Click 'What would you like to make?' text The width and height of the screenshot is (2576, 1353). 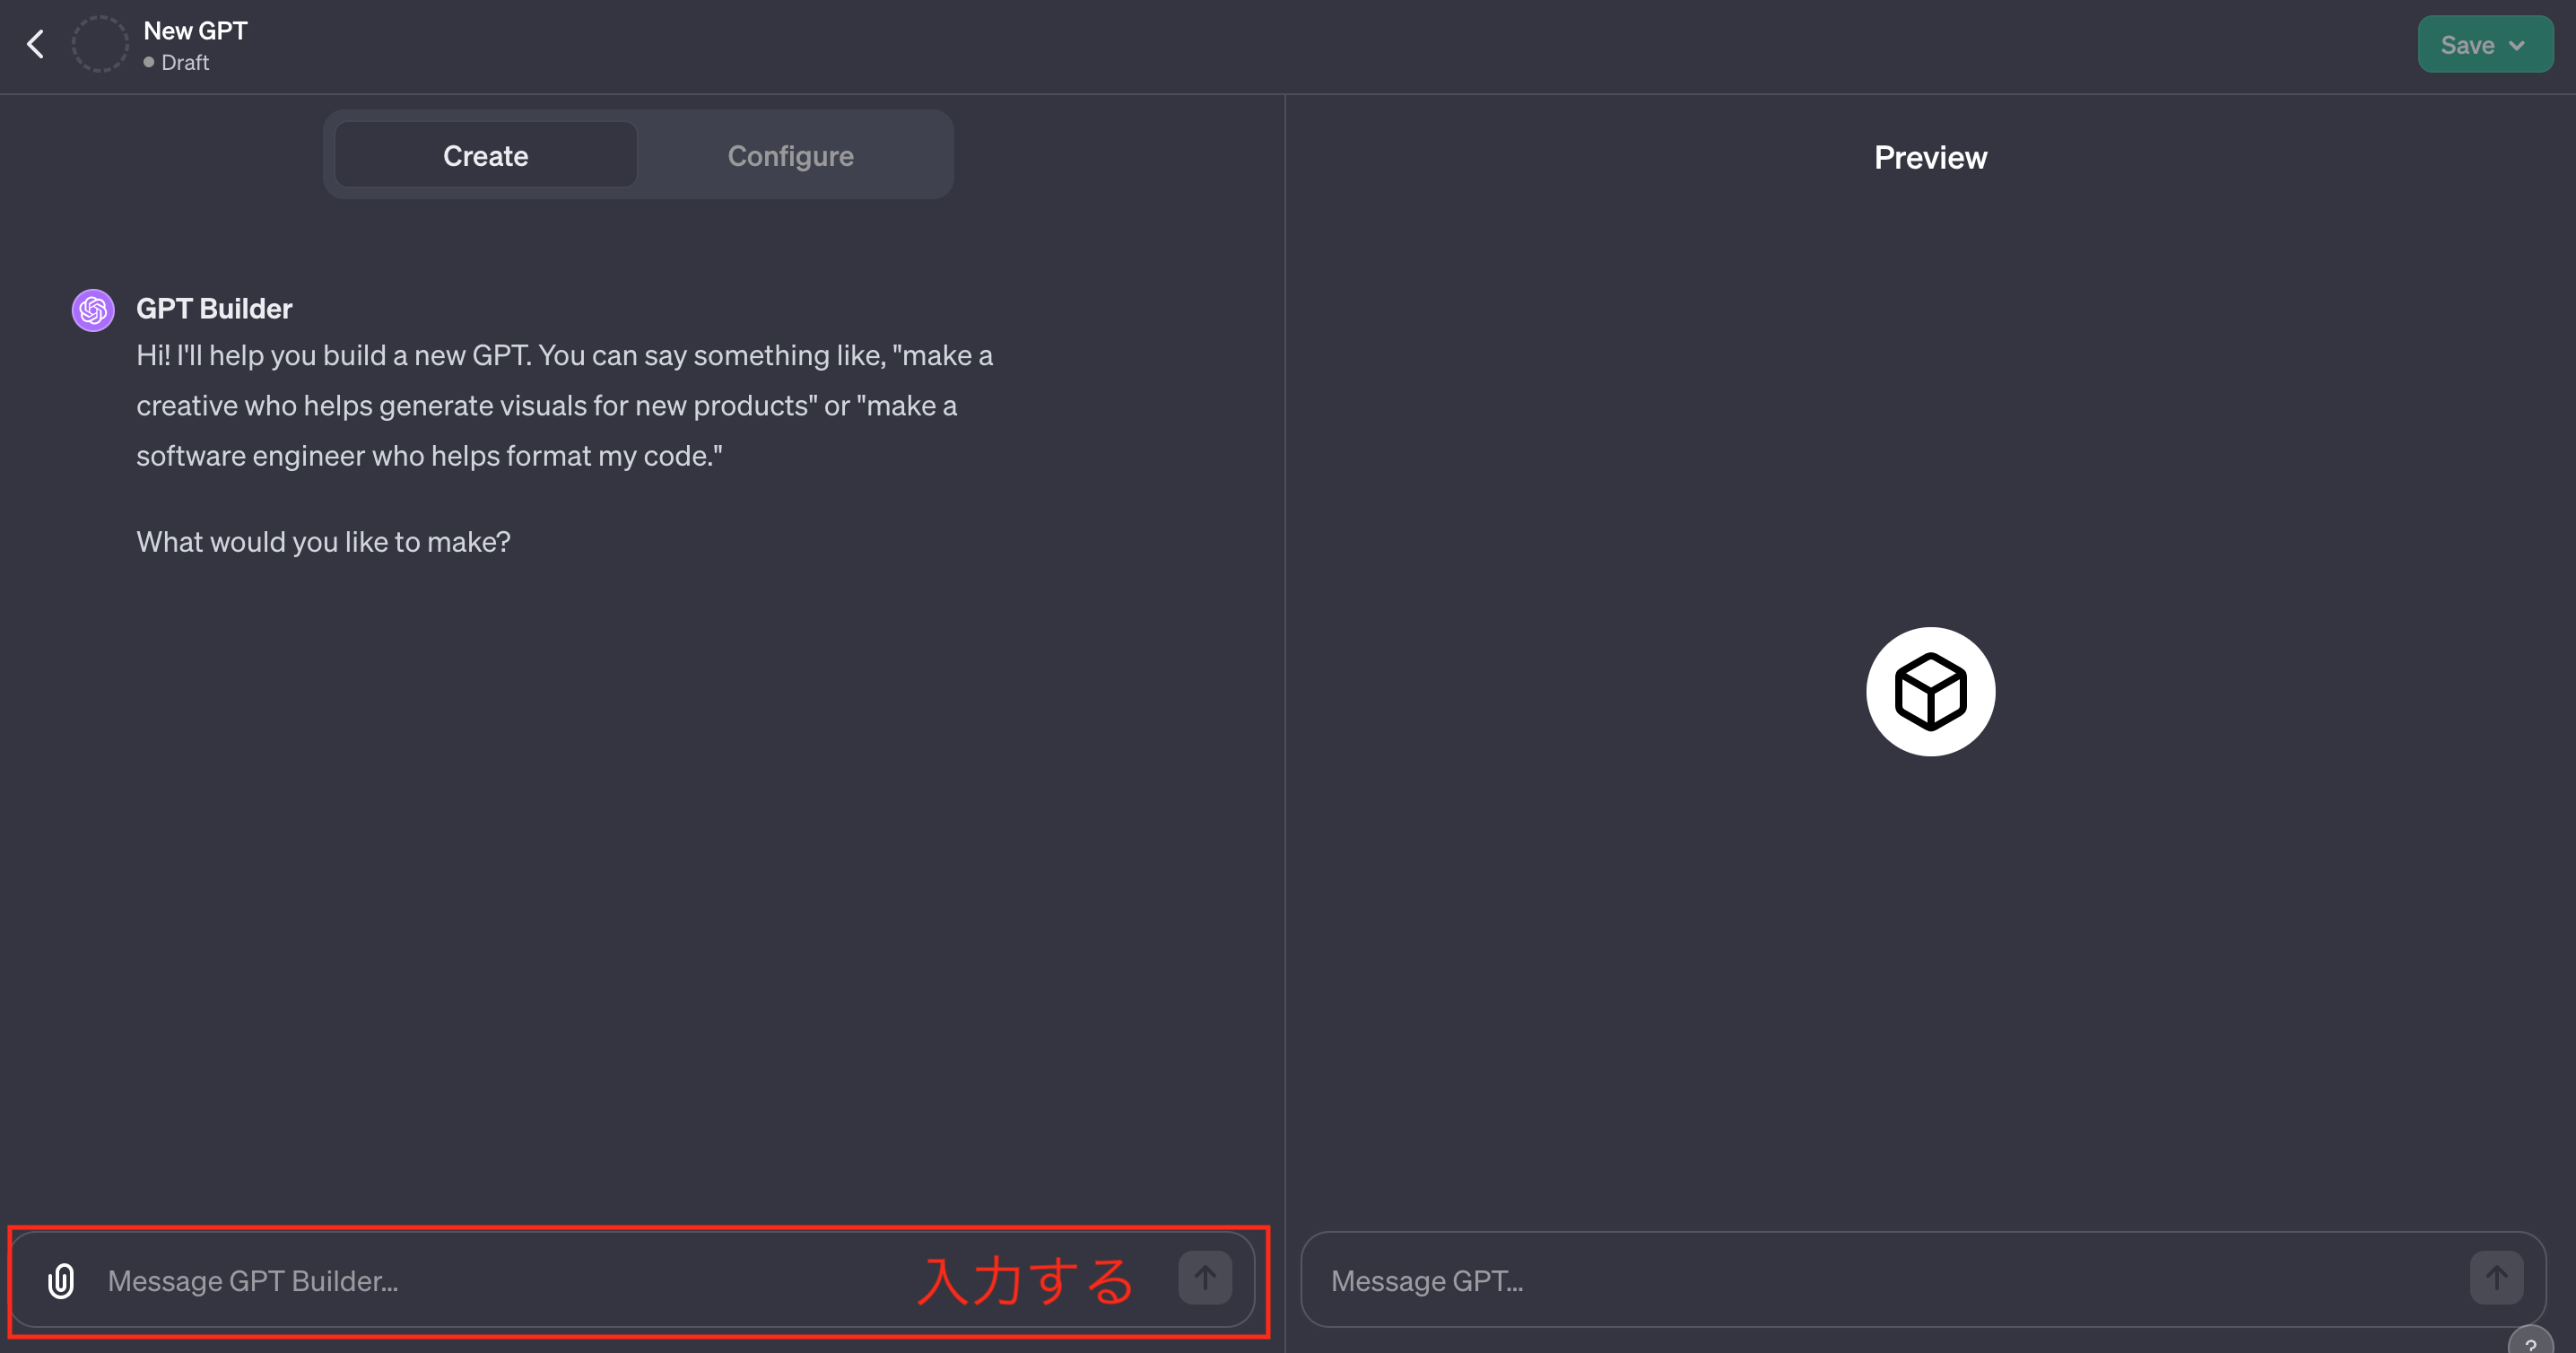pos(323,541)
